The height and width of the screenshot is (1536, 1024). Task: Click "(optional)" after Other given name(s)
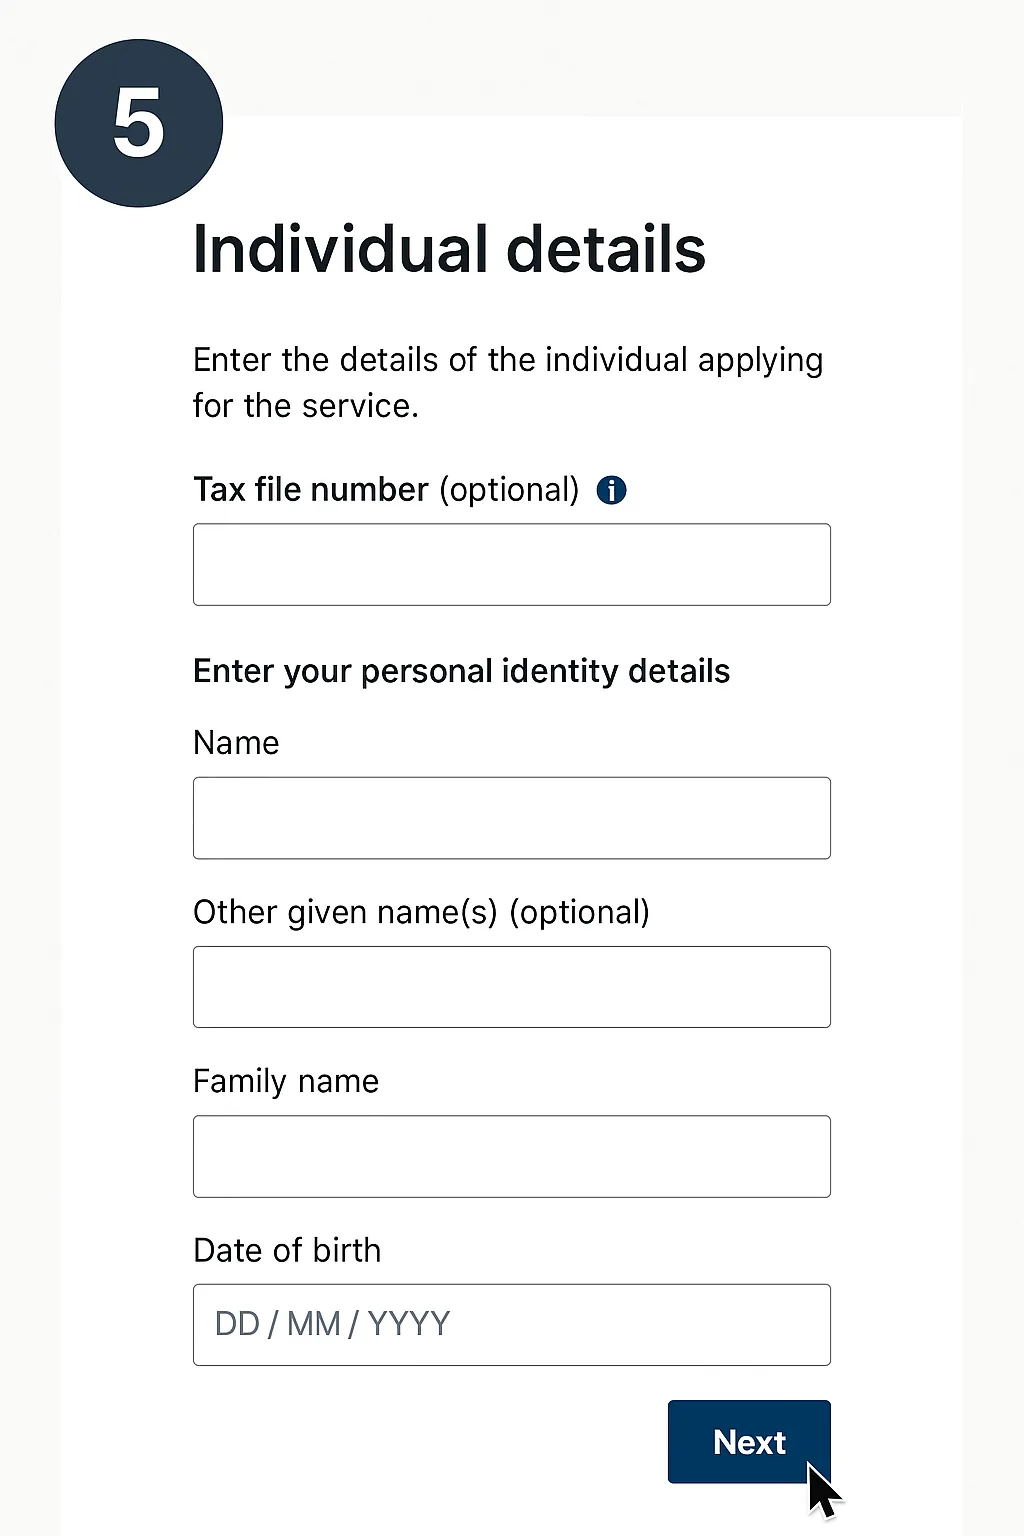point(579,912)
